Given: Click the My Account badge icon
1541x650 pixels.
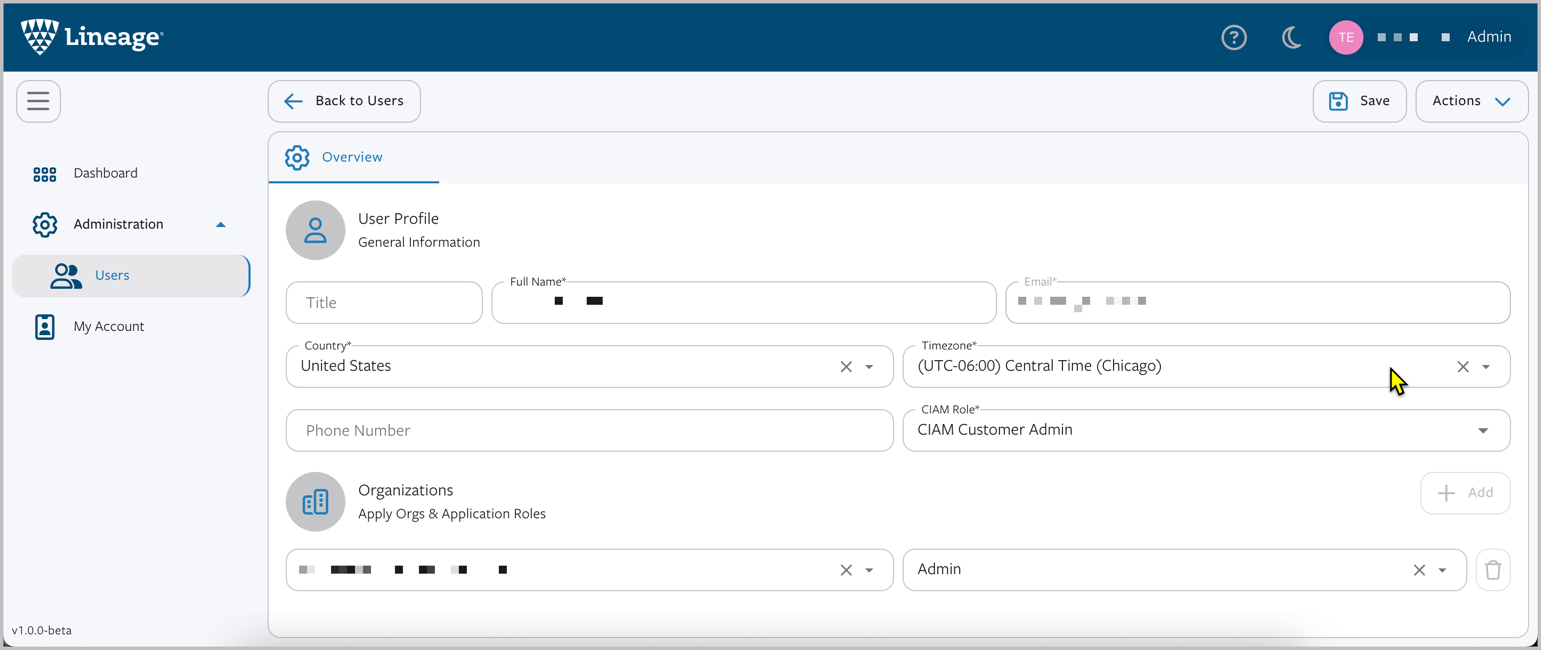Looking at the screenshot, I should (x=44, y=326).
